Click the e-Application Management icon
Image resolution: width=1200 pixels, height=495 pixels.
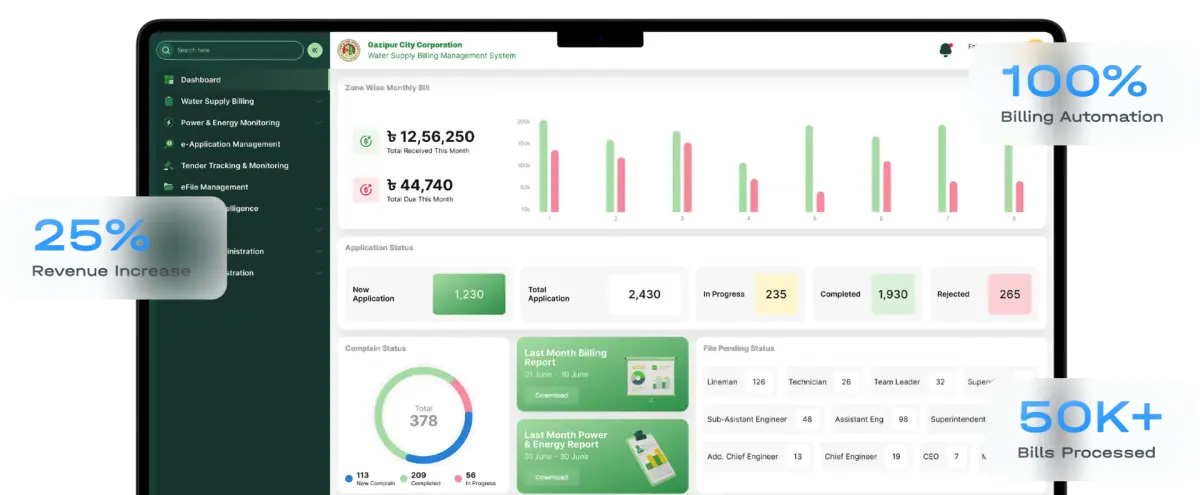pos(169,144)
